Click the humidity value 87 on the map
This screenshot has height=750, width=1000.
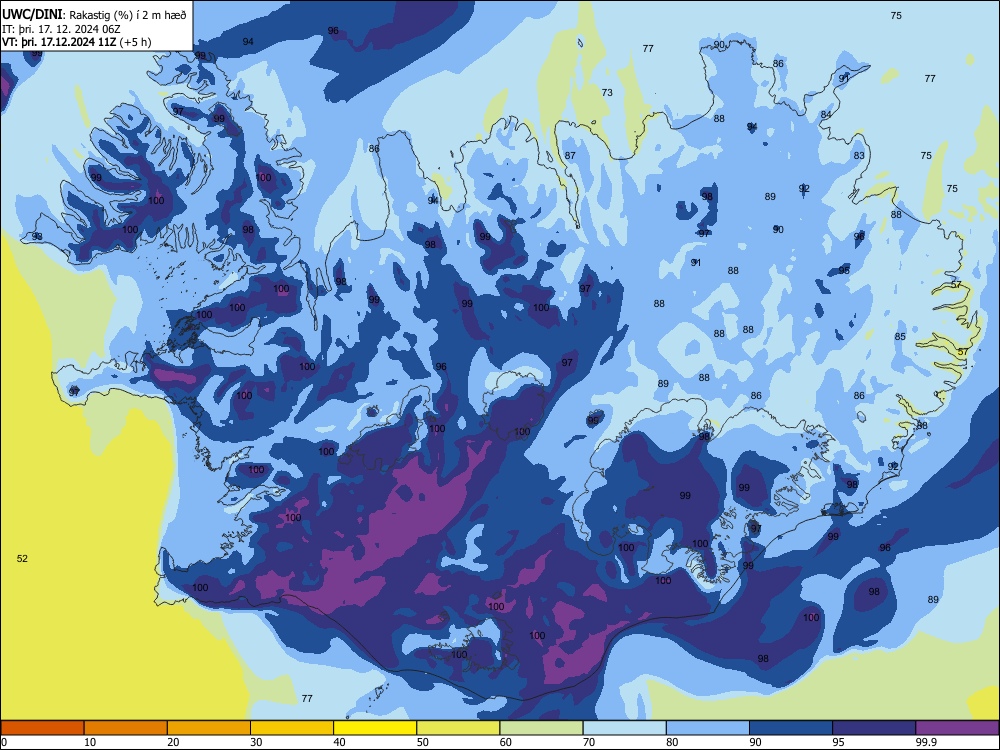[570, 156]
